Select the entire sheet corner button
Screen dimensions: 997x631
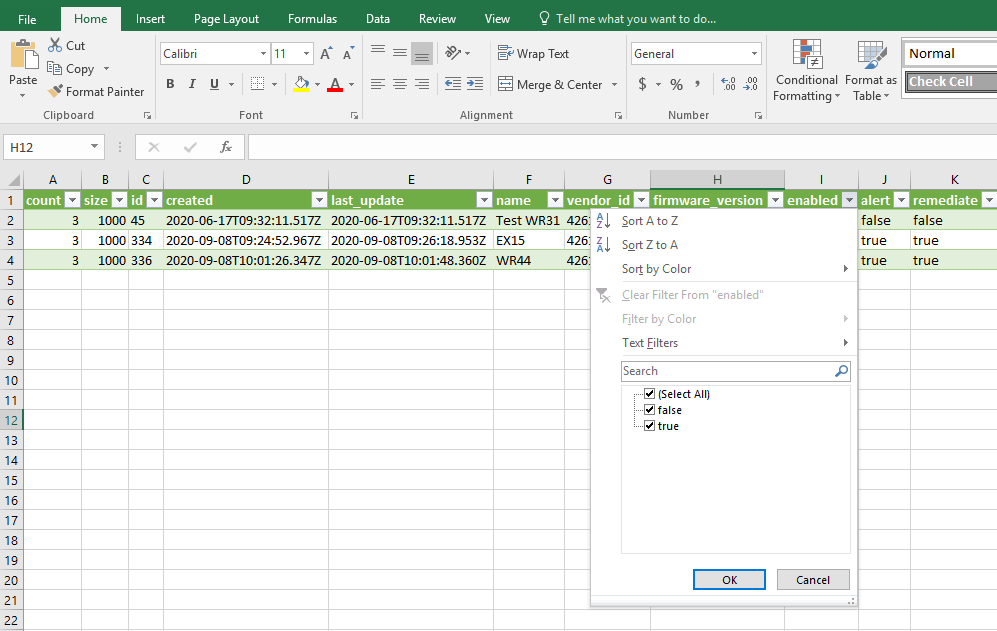(12, 179)
